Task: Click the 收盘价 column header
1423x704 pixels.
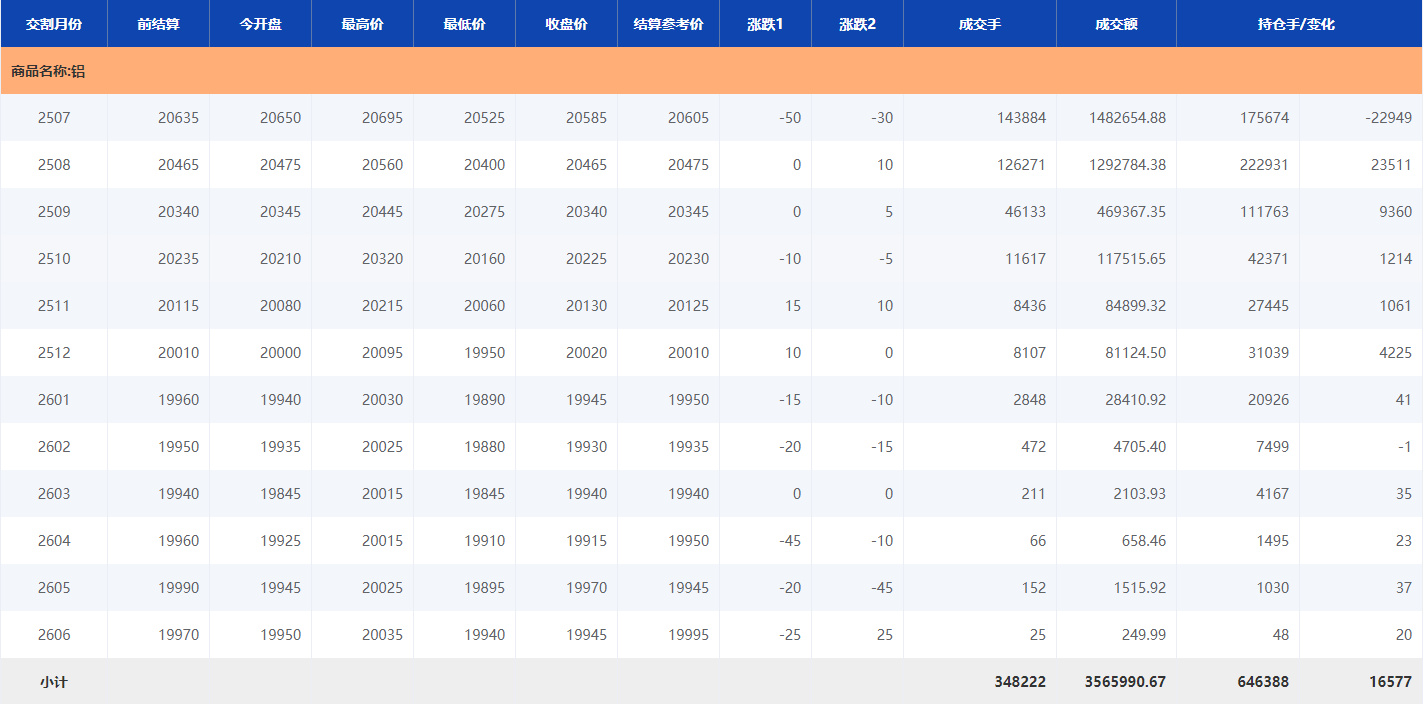Action: [x=566, y=24]
